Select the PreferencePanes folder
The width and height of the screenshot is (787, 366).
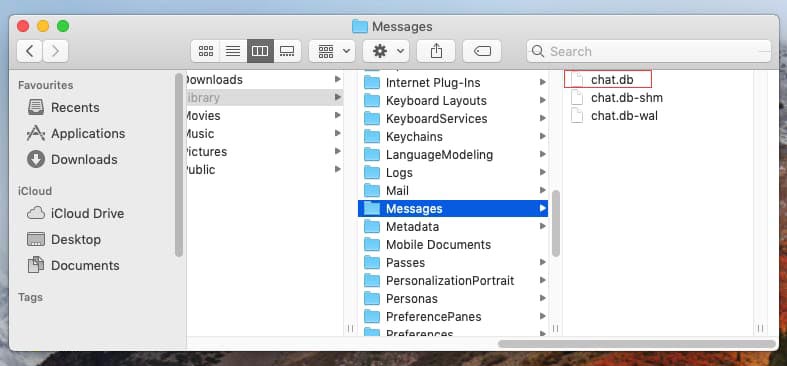point(453,317)
